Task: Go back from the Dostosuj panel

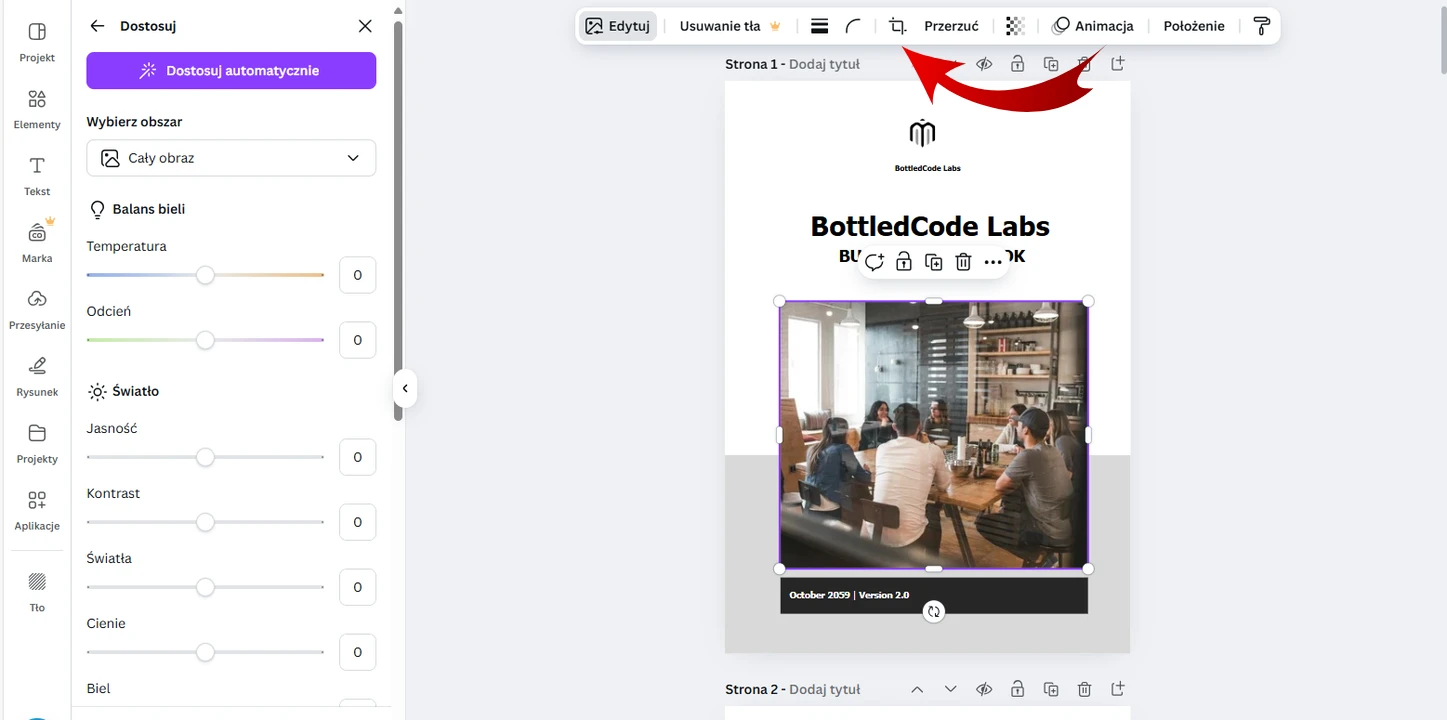Action: tap(97, 26)
